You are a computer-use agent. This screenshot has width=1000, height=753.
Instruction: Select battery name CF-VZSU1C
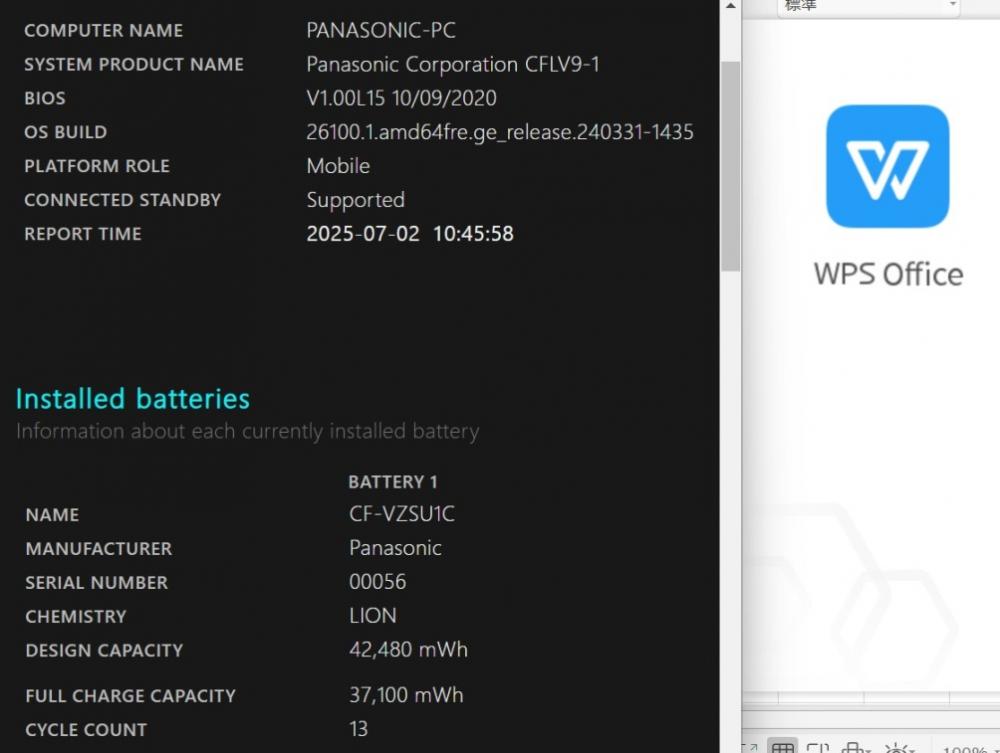[402, 514]
